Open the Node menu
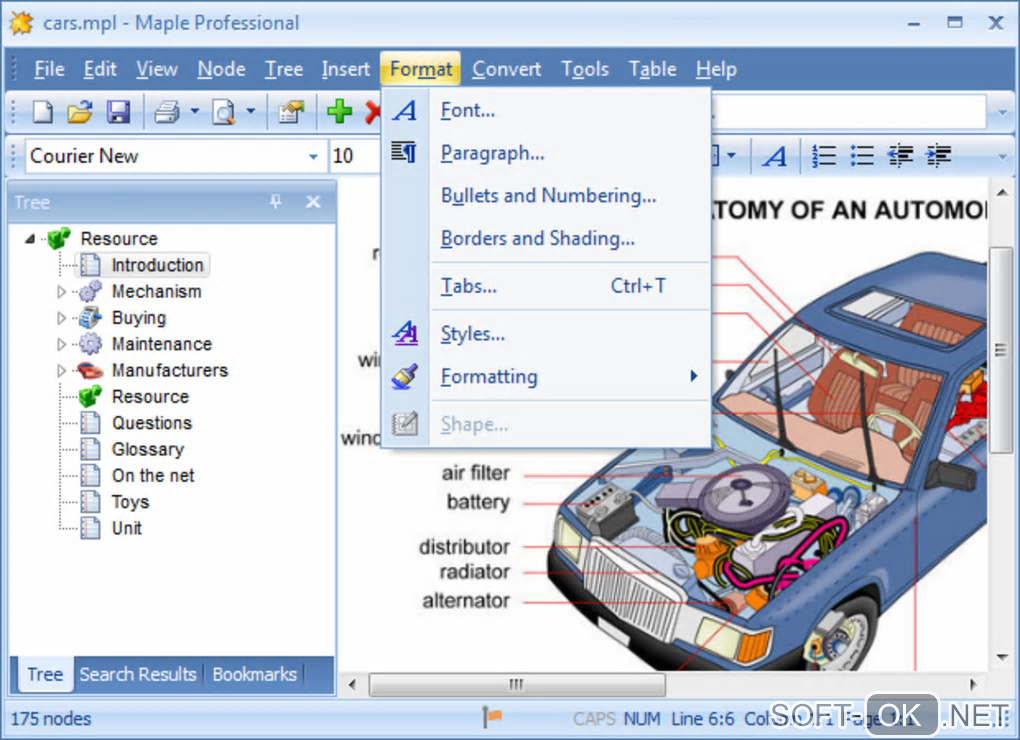Image resolution: width=1020 pixels, height=740 pixels. coord(221,69)
